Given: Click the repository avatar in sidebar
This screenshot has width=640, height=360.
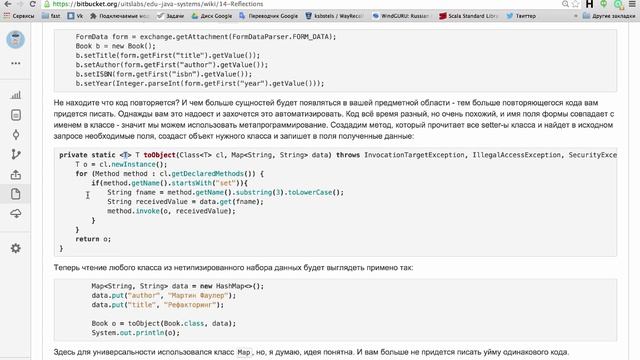Looking at the screenshot, I should pyautogui.click(x=16, y=40).
